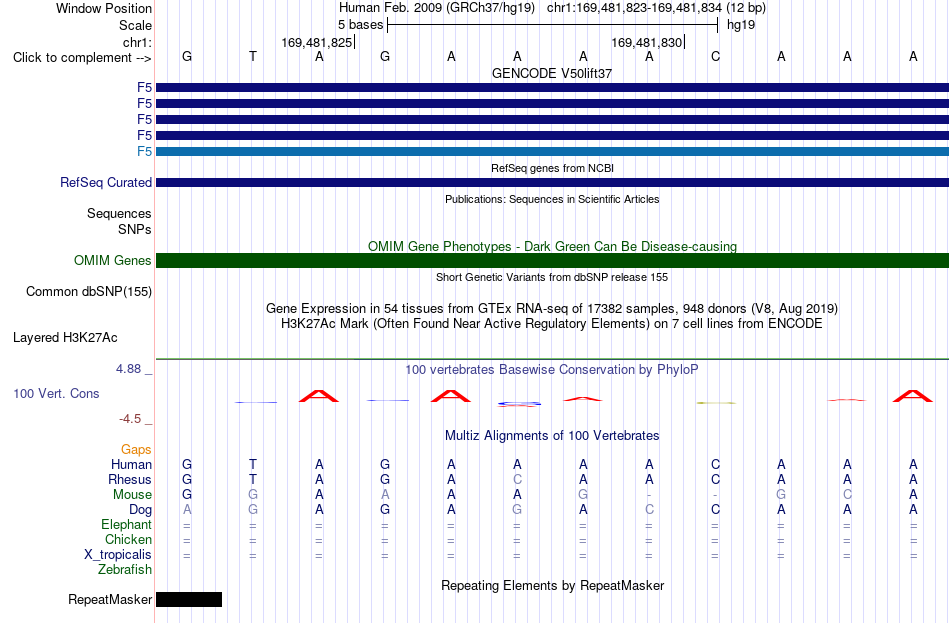The image size is (950, 623).
Task: Click the RefSeq Curated label
Action: pos(106,182)
